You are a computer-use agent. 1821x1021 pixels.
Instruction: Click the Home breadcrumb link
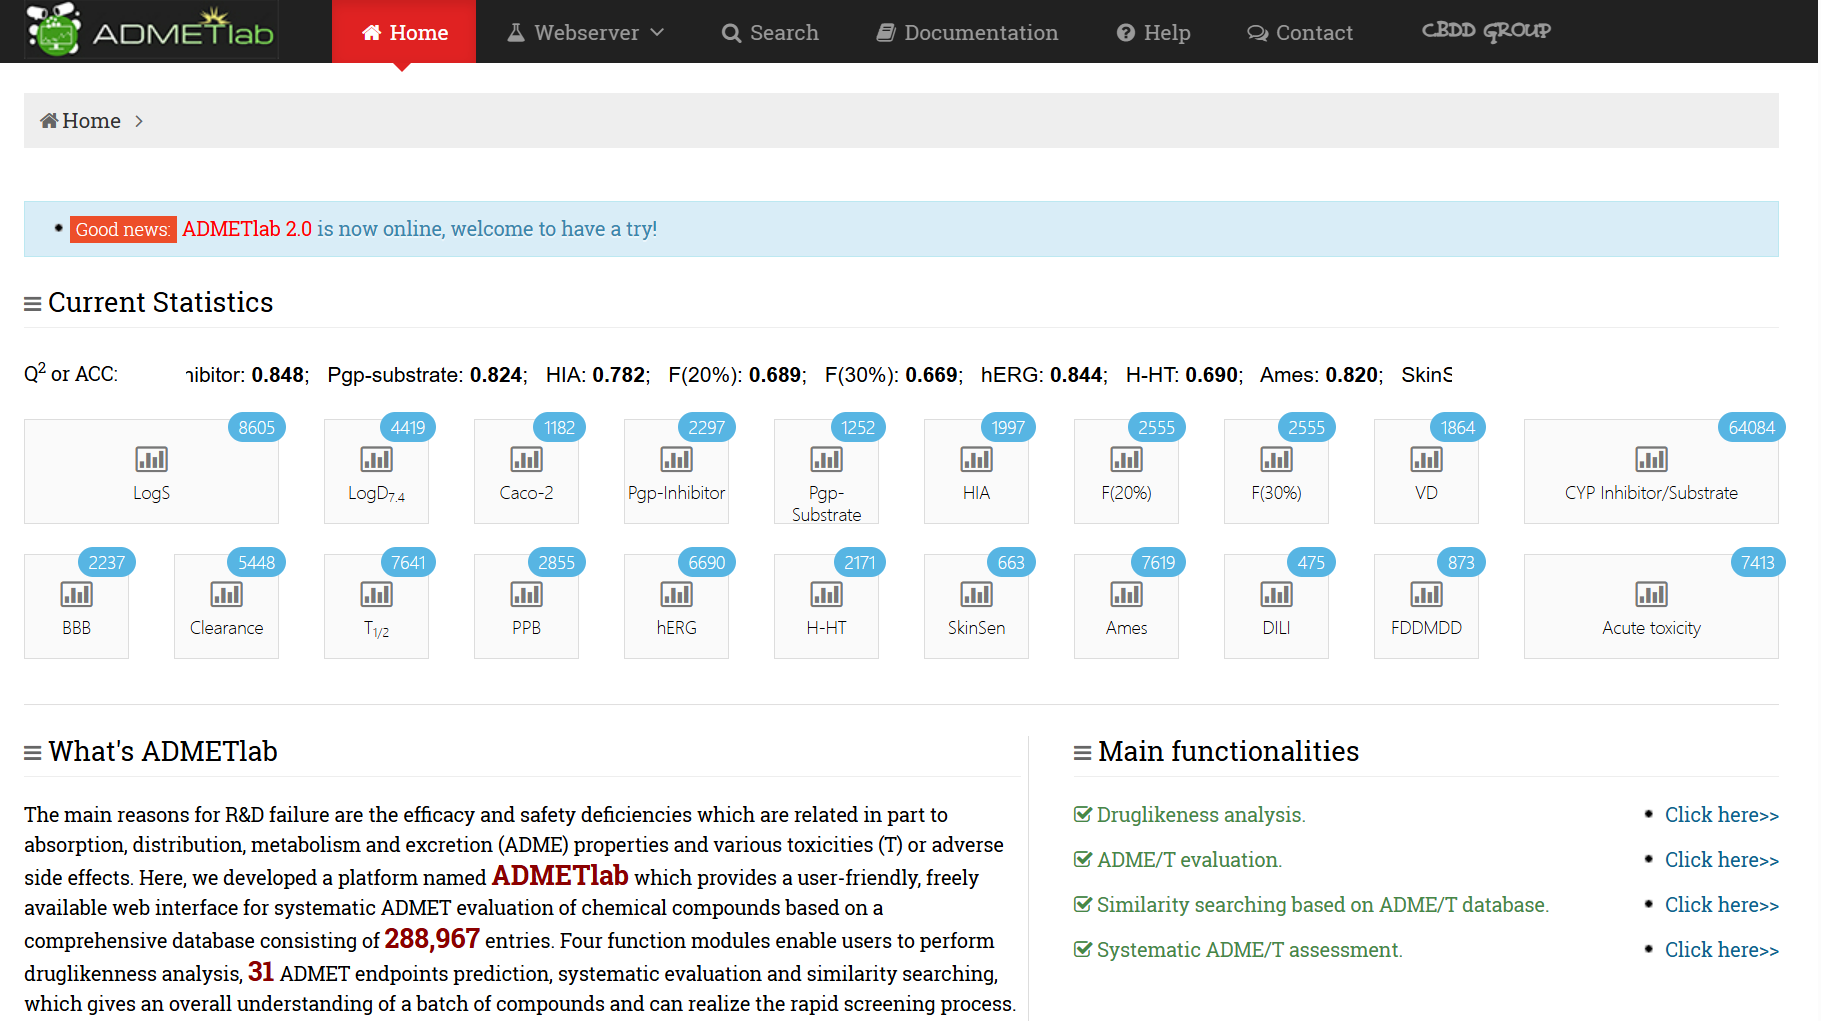[91, 121]
